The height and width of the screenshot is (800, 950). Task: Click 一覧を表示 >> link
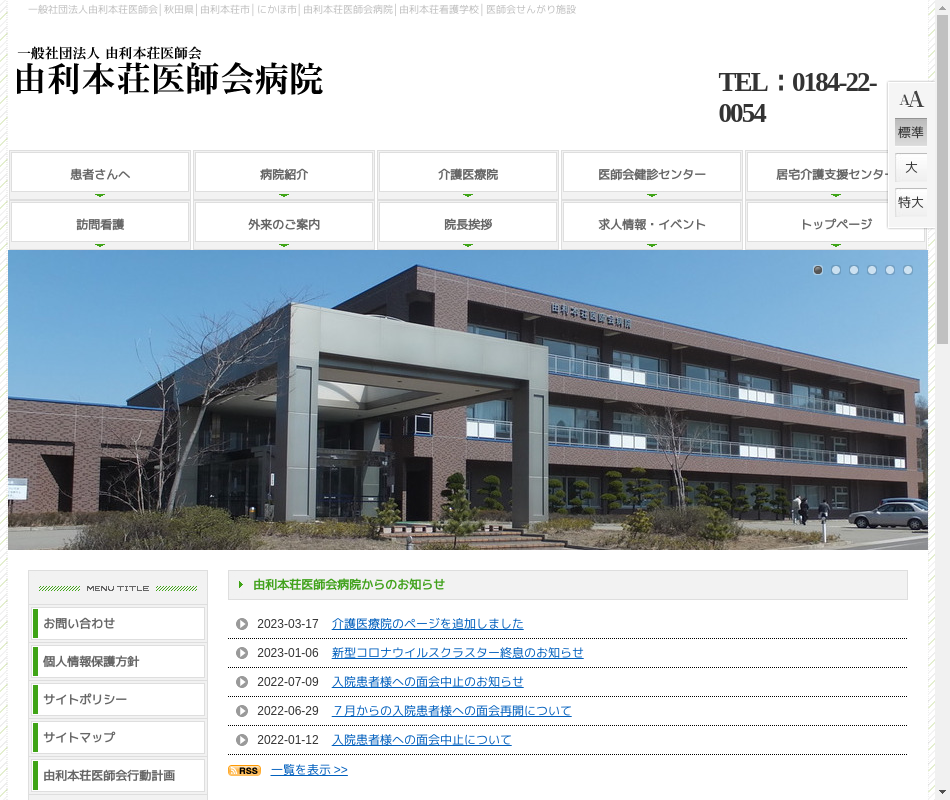[309, 770]
